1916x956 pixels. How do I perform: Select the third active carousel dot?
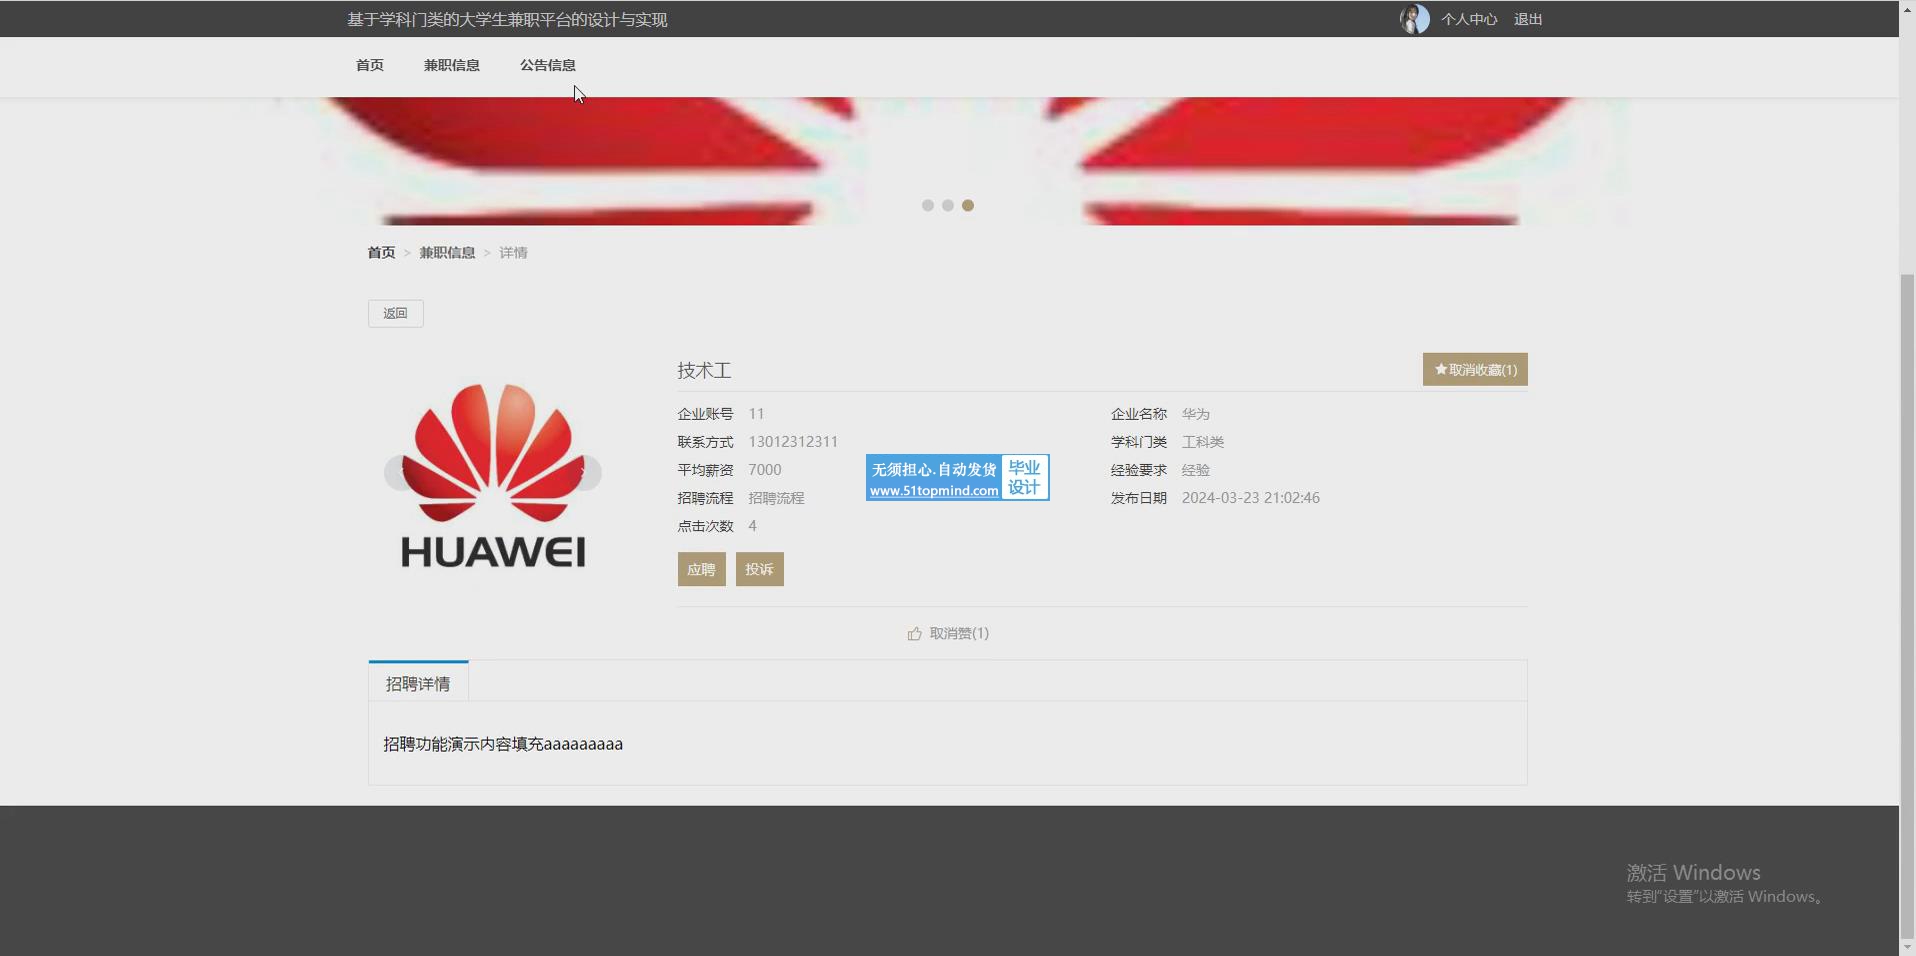click(968, 206)
